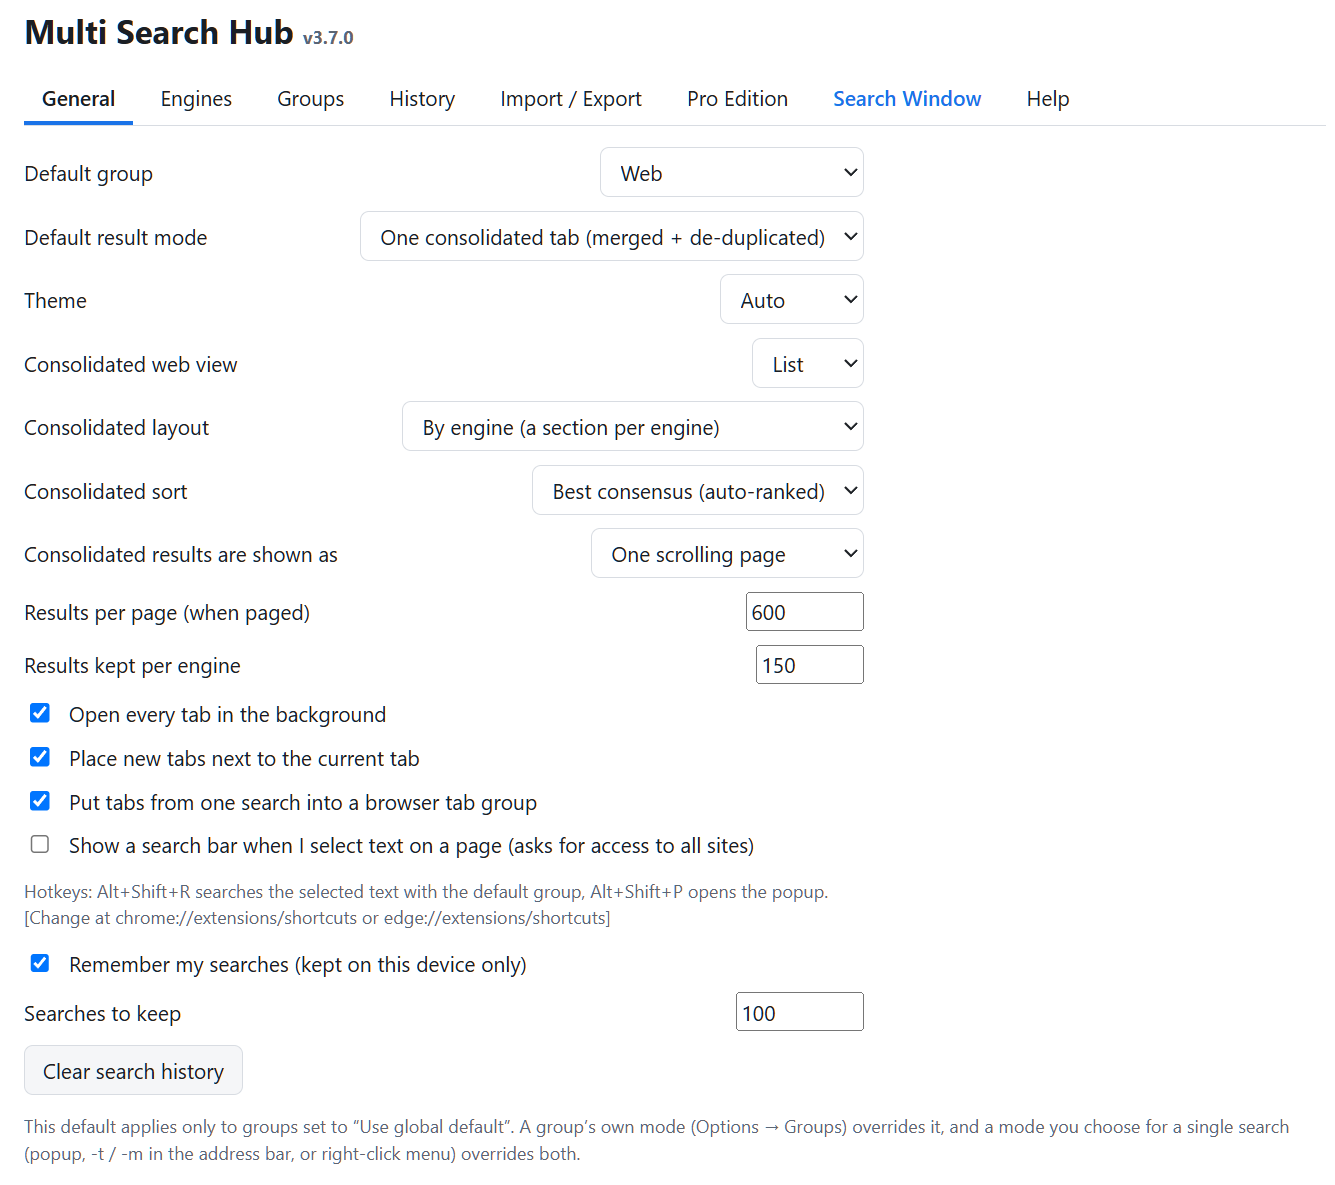This screenshot has width=1335, height=1185.
Task: Expand the Default group dropdown
Action: coord(732,173)
